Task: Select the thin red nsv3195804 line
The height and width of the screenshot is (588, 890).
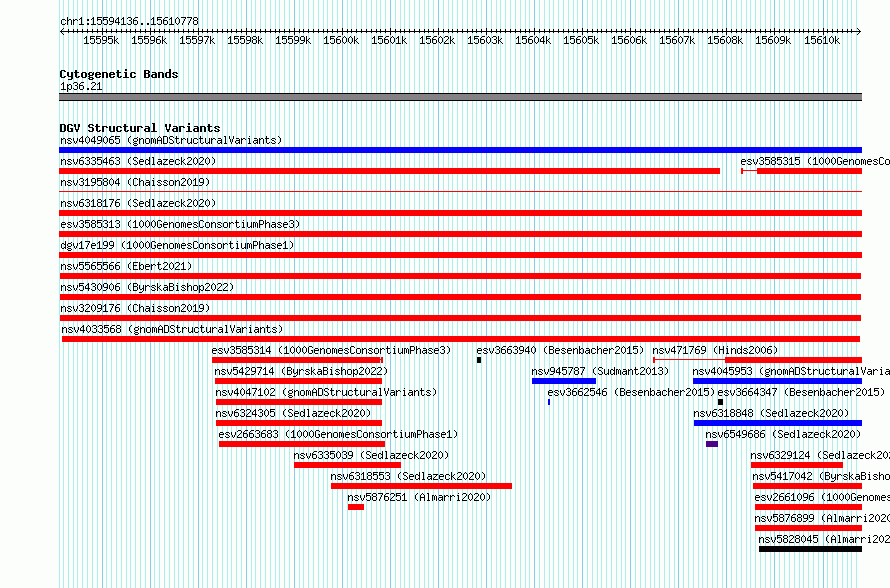Action: click(460, 192)
